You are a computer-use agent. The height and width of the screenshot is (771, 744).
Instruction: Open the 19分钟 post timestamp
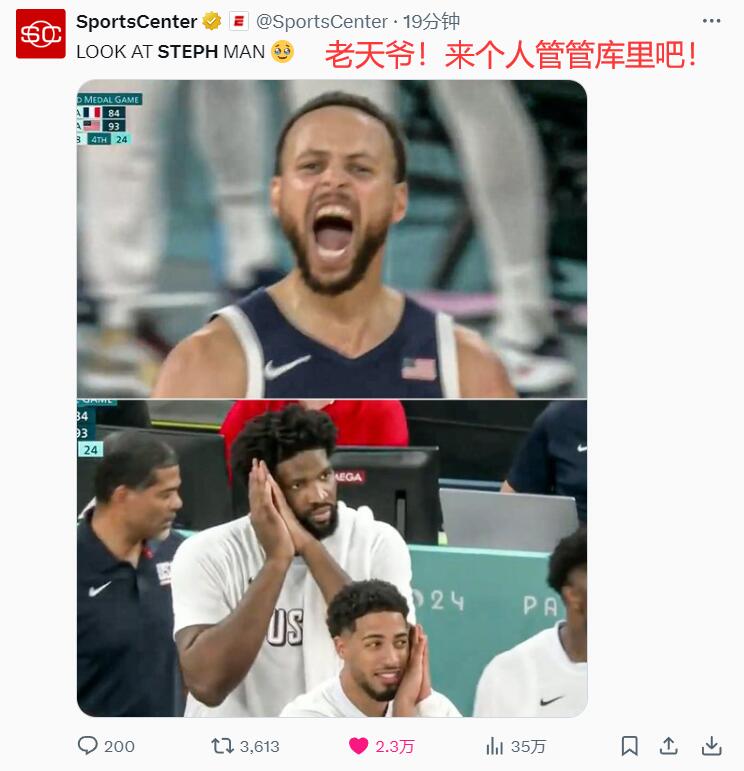(x=431, y=22)
